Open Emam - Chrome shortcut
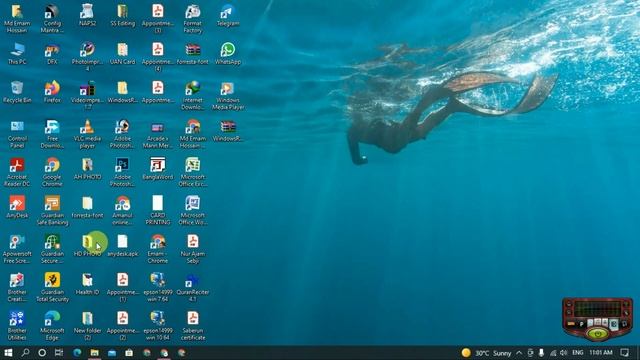Image resolution: width=640 pixels, height=360 pixels. [158, 249]
